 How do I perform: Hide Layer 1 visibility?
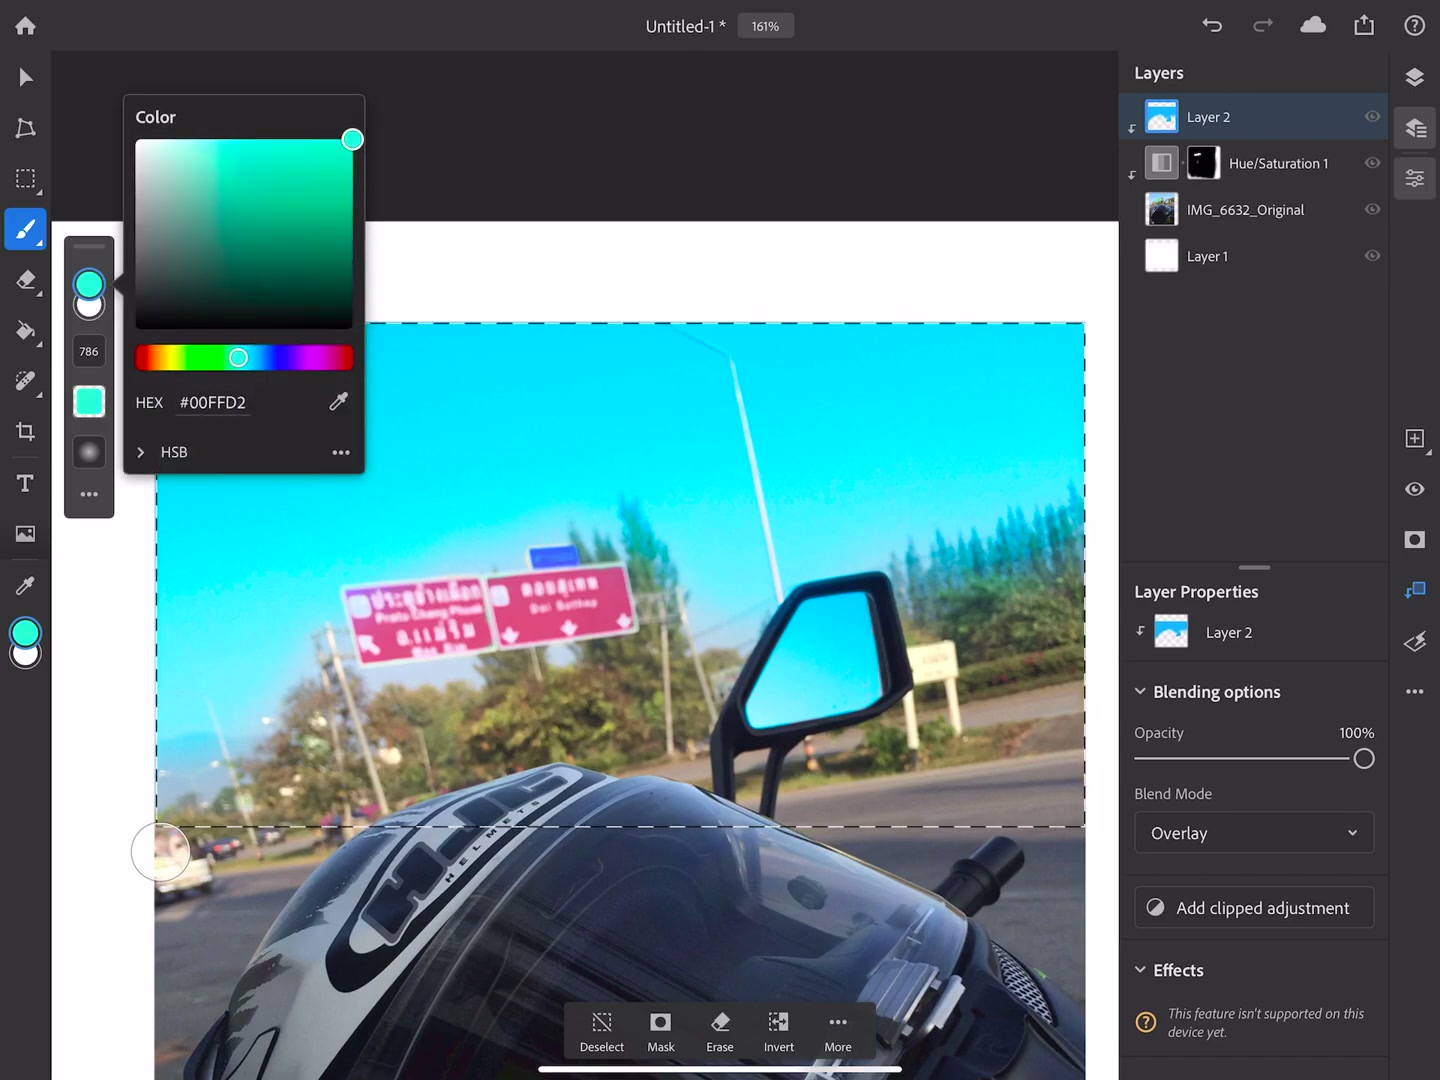tap(1372, 256)
